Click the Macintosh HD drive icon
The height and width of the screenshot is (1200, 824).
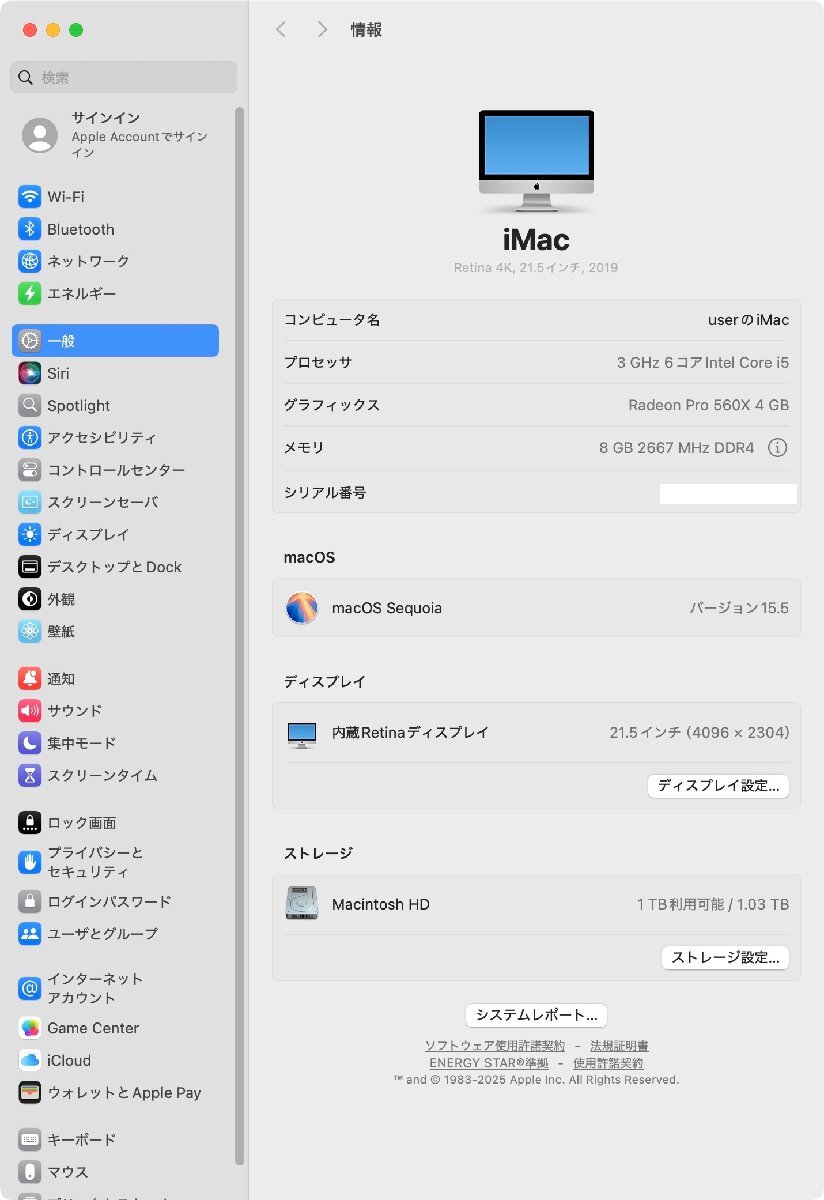coord(301,904)
